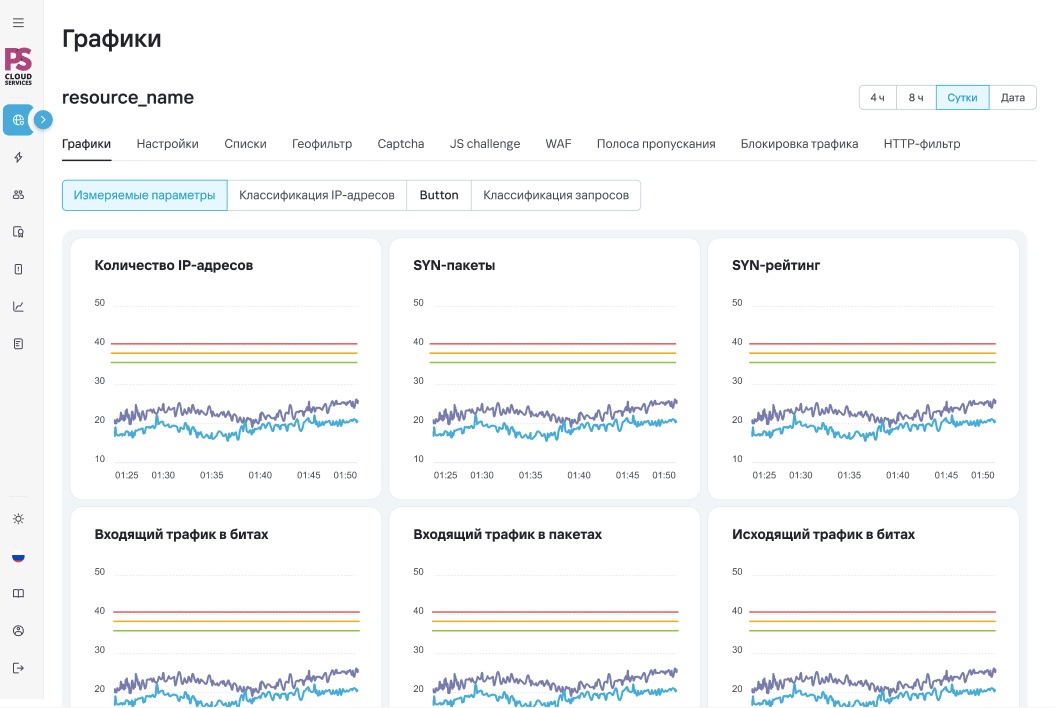Switch to the Геофильтр tab
The image size is (1055, 708).
tap(322, 143)
